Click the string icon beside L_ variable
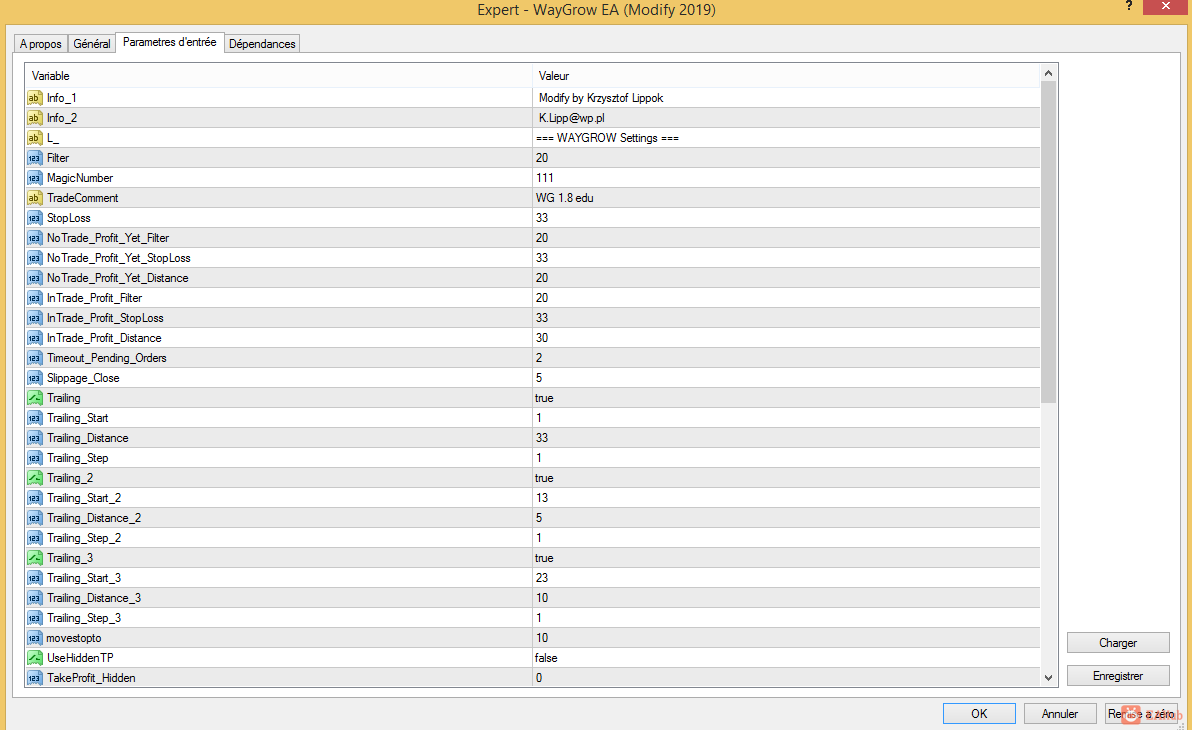The image size is (1192, 730). click(34, 138)
